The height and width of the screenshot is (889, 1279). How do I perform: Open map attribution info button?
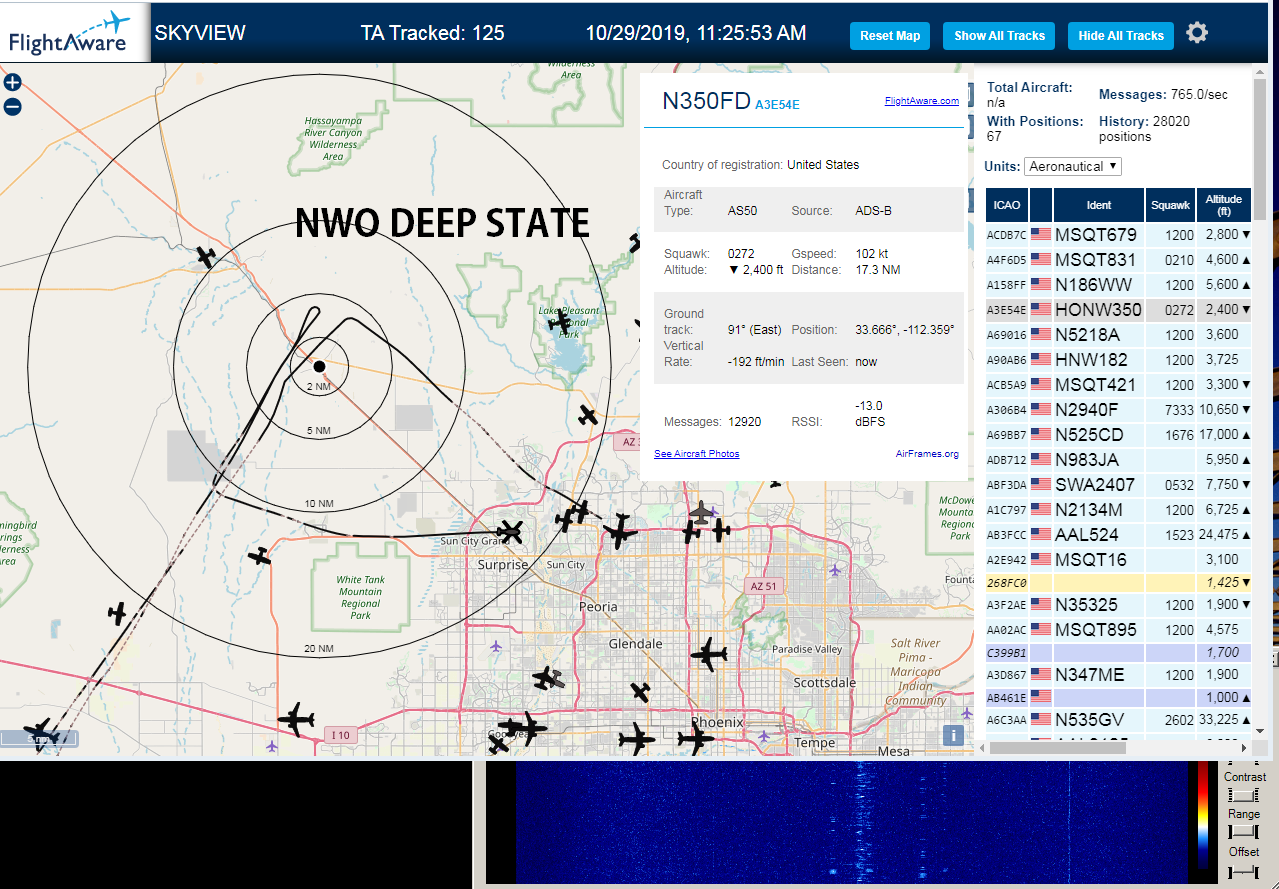click(954, 736)
